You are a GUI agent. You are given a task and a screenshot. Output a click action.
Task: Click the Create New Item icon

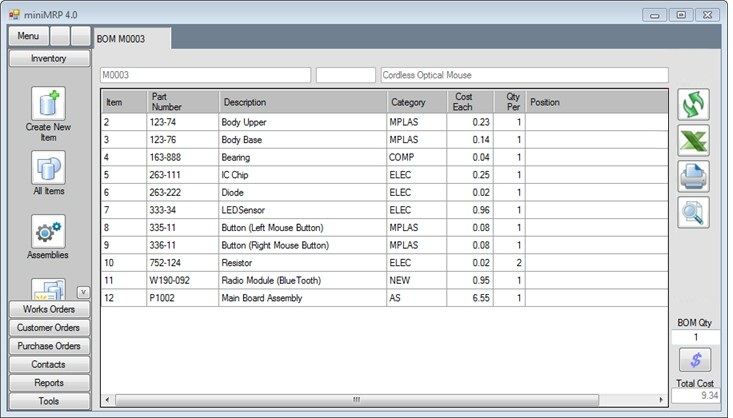coord(48,104)
